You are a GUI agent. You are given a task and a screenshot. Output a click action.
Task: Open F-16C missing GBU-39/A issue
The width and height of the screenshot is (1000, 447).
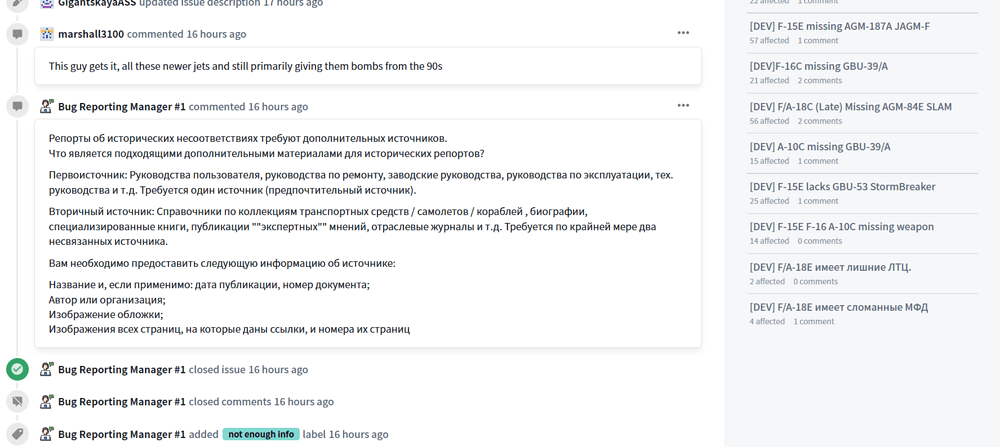coord(818,66)
